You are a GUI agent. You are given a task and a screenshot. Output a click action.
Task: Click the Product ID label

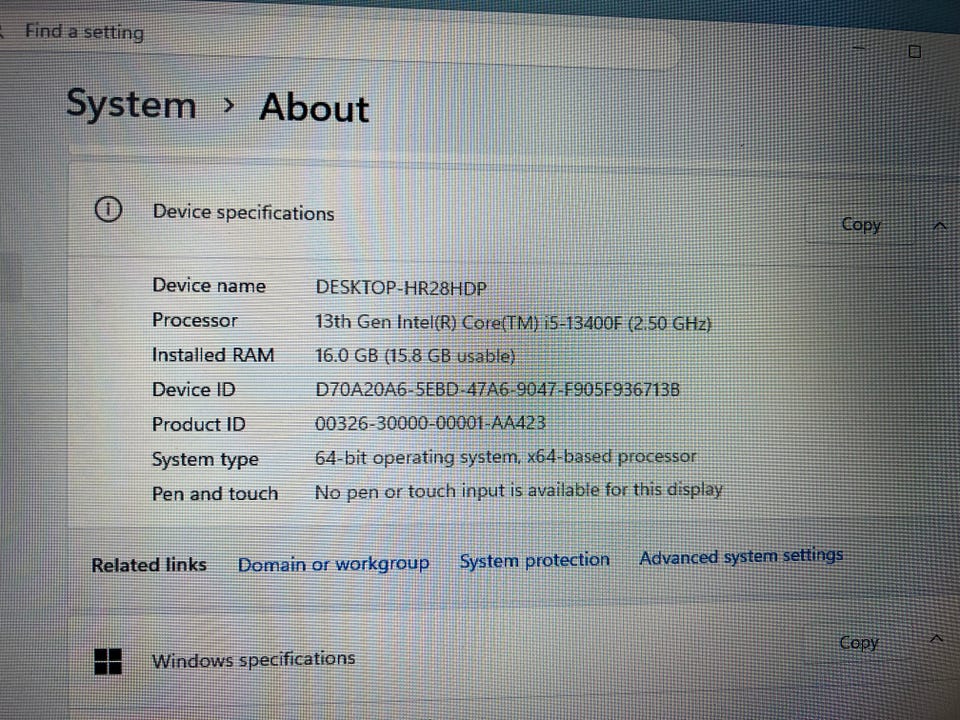(x=198, y=424)
